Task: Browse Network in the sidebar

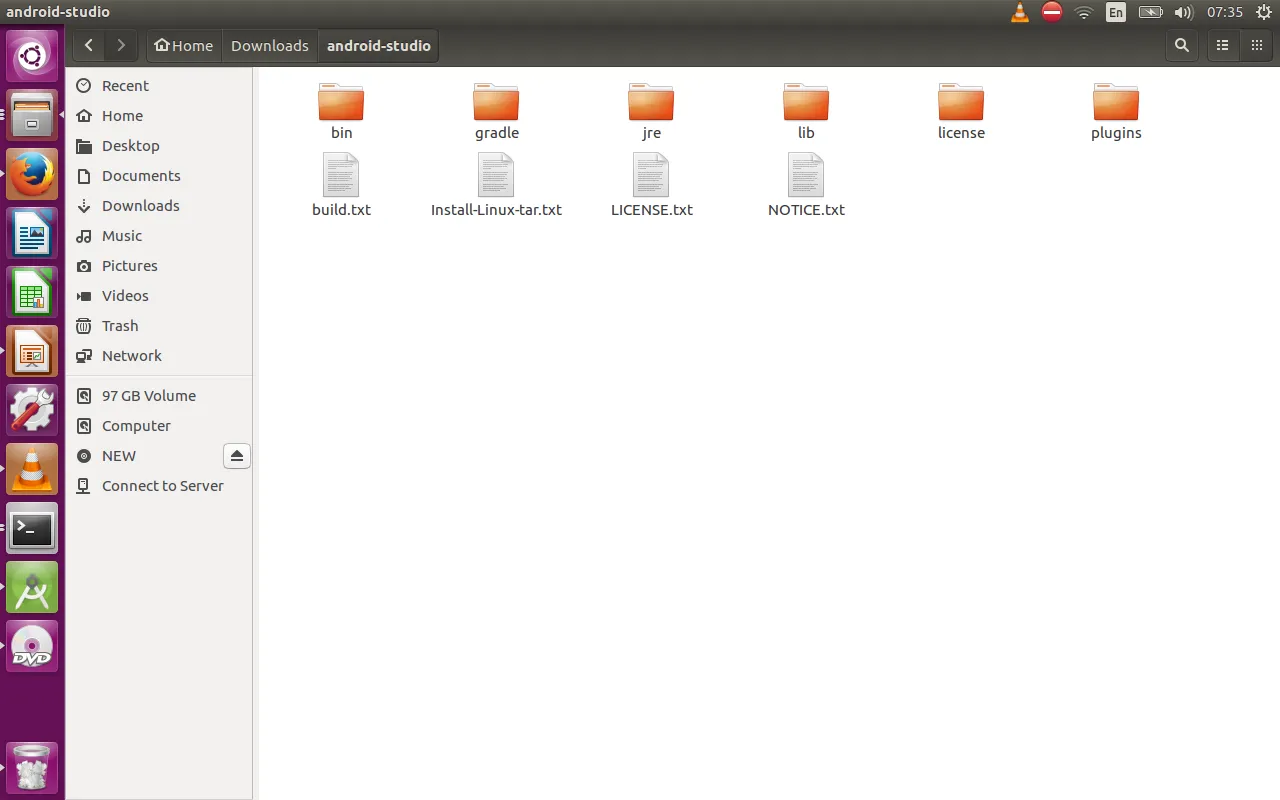Action: click(159, 356)
